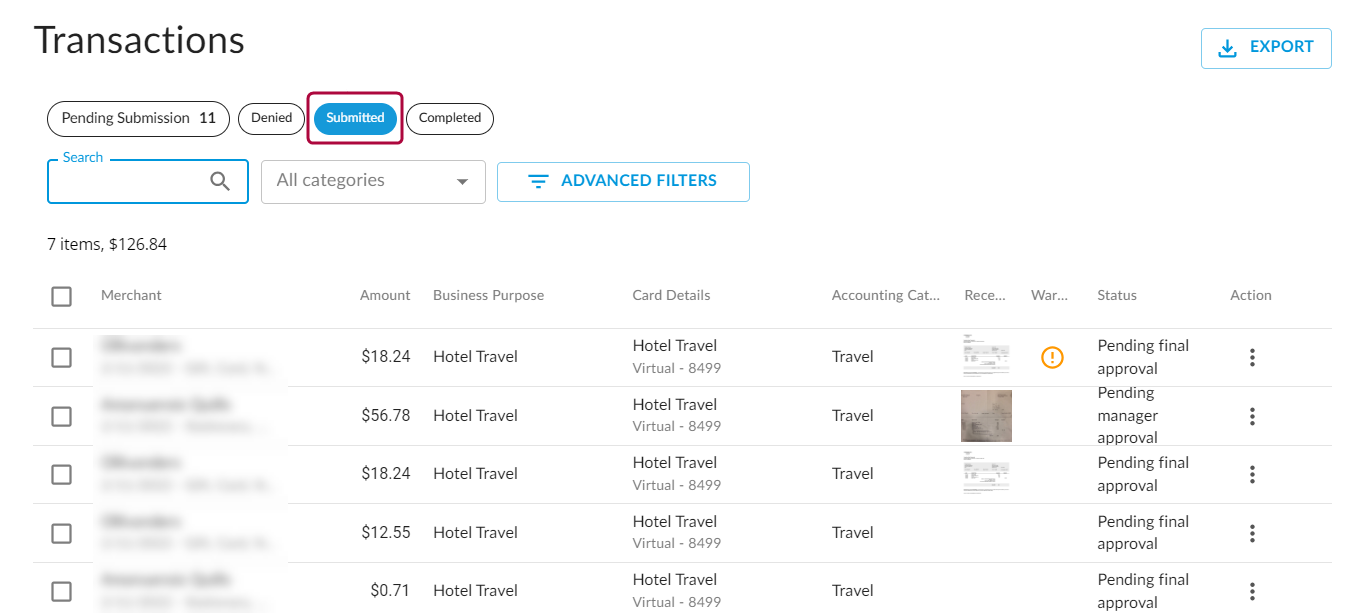The width and height of the screenshot is (1361, 613).
Task: Click the download icon in Export button
Action: (1227, 48)
